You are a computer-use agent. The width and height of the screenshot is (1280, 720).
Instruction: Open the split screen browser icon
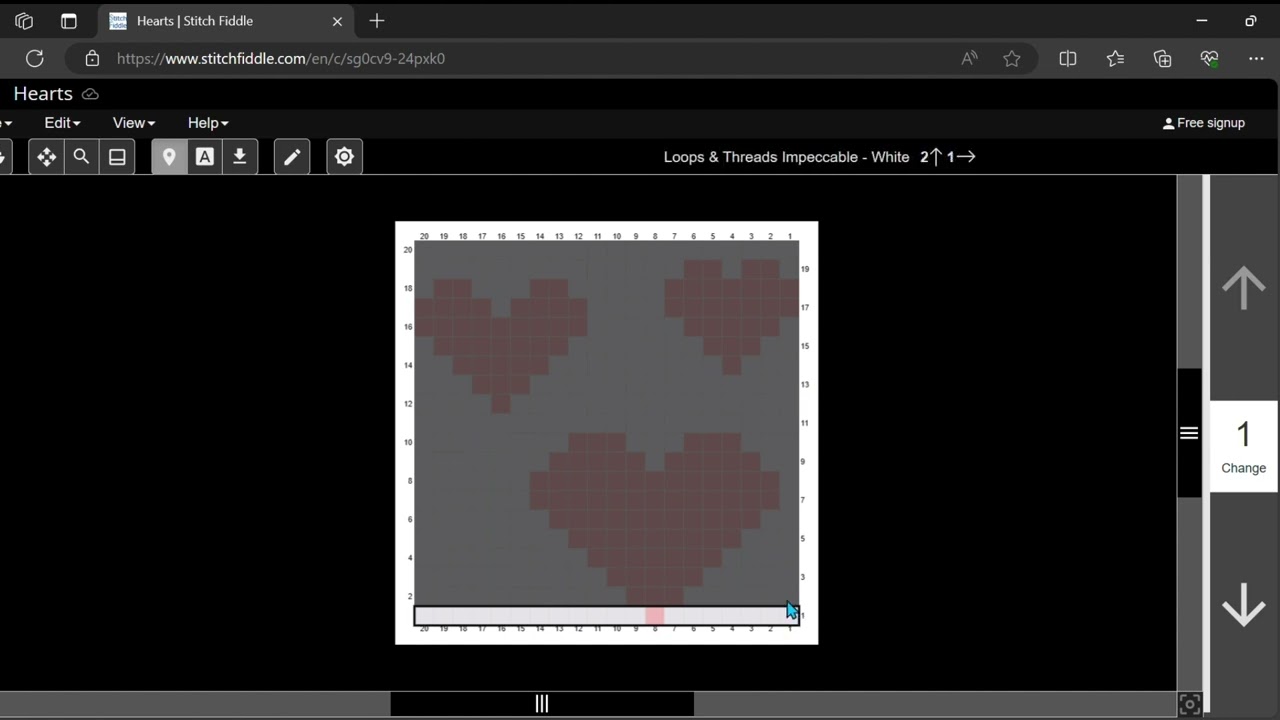click(x=1068, y=58)
